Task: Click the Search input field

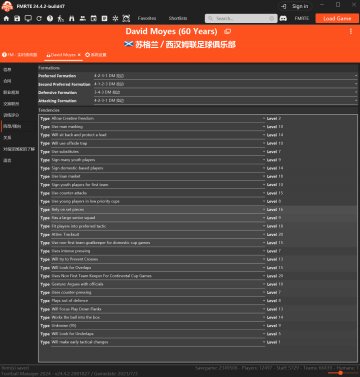Action: point(241,18)
